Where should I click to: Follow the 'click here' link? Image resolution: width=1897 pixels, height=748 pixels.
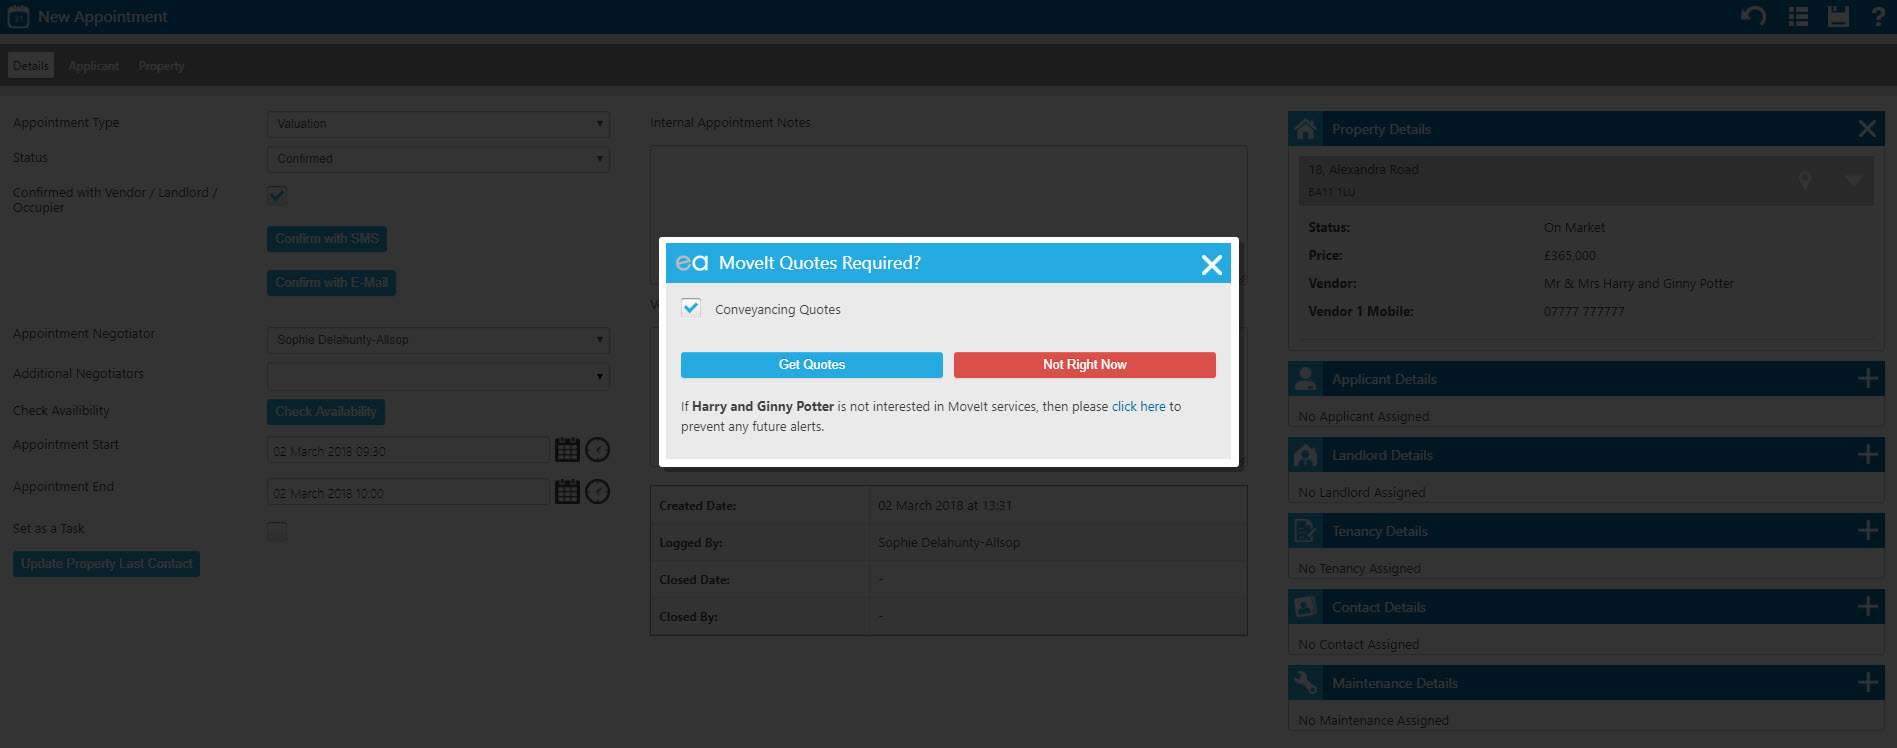point(1139,407)
